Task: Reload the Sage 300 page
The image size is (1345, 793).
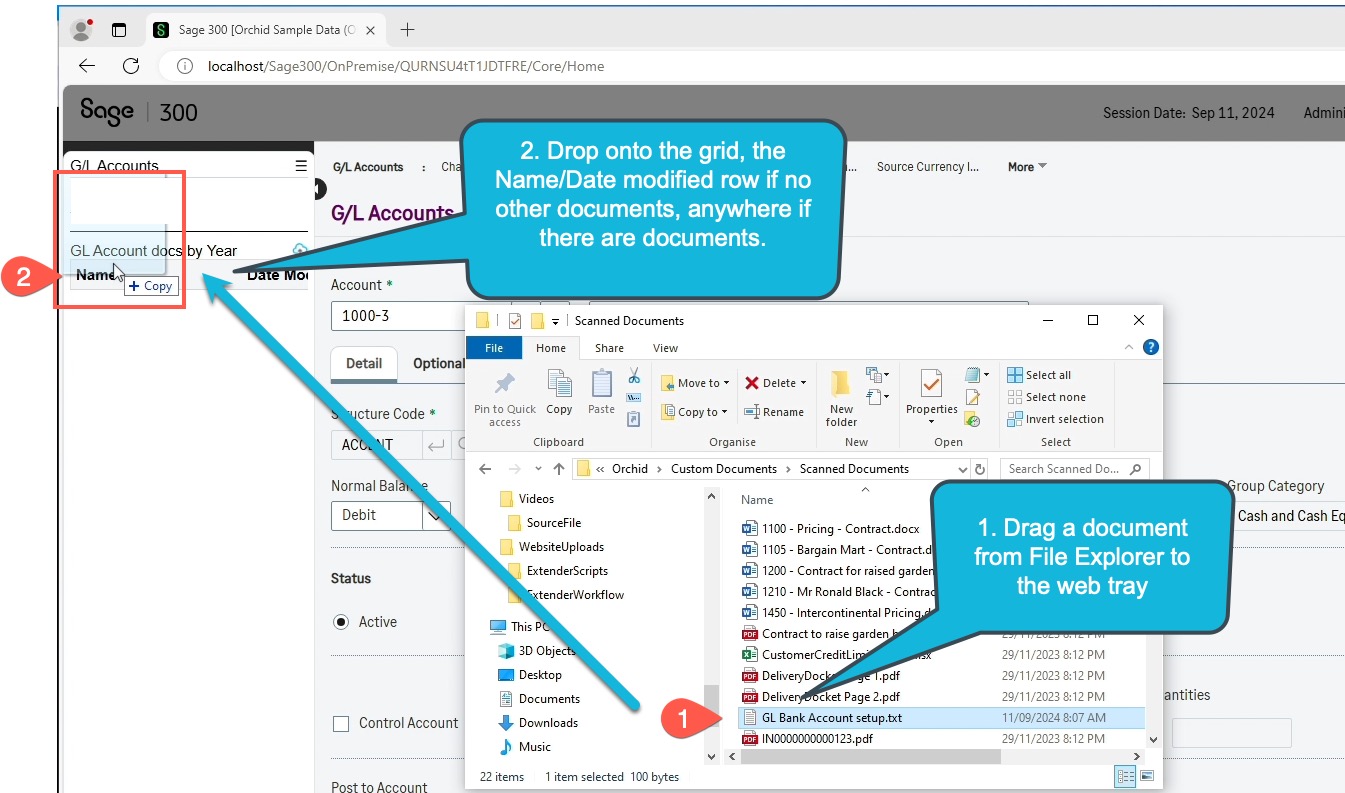Action: pos(131,66)
